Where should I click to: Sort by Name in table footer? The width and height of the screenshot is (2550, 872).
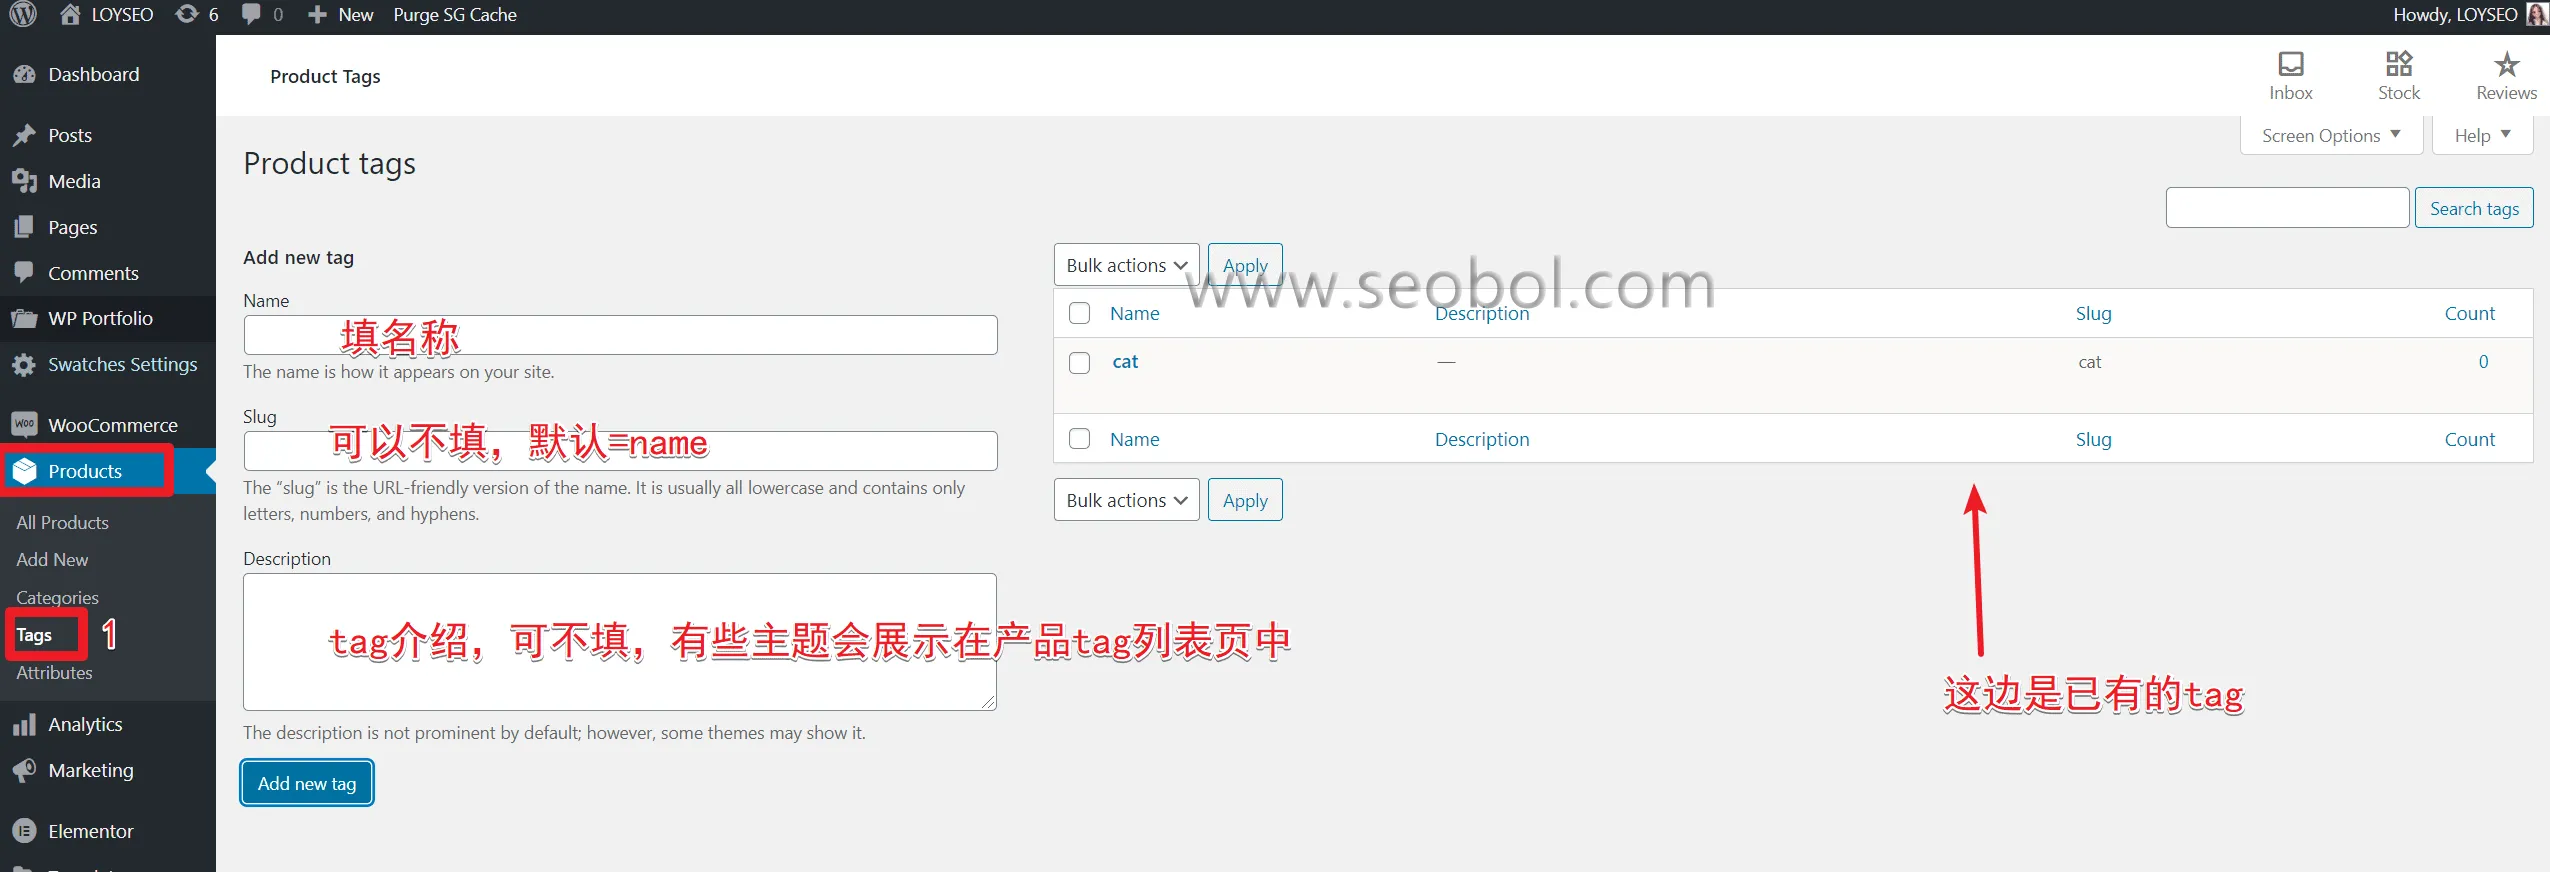pos(1135,439)
